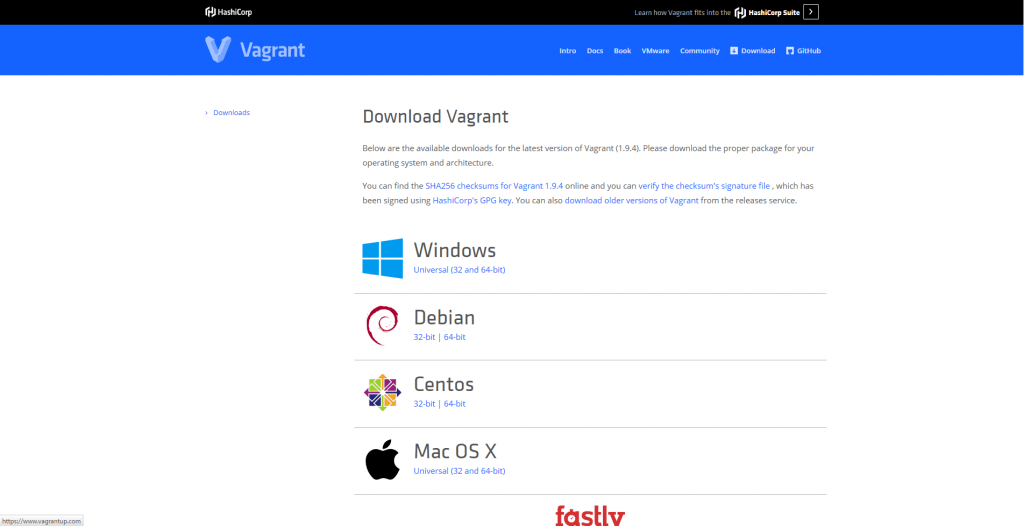The width and height of the screenshot is (1024, 526).
Task: Click the Debian swirl logo
Action: (382, 325)
